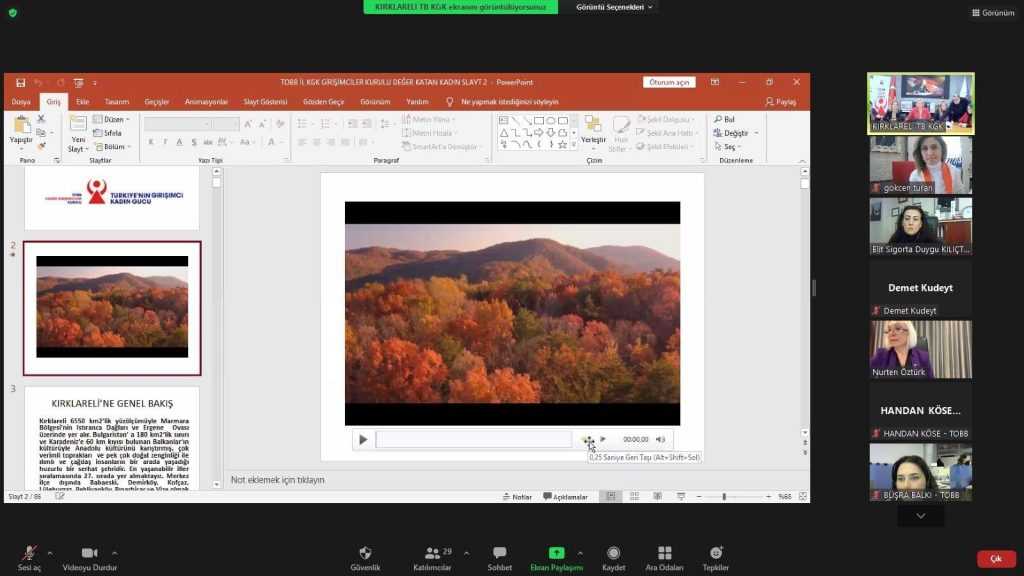Play the video on the slide
Viewport: 1024px width, 576px height.
pos(363,439)
